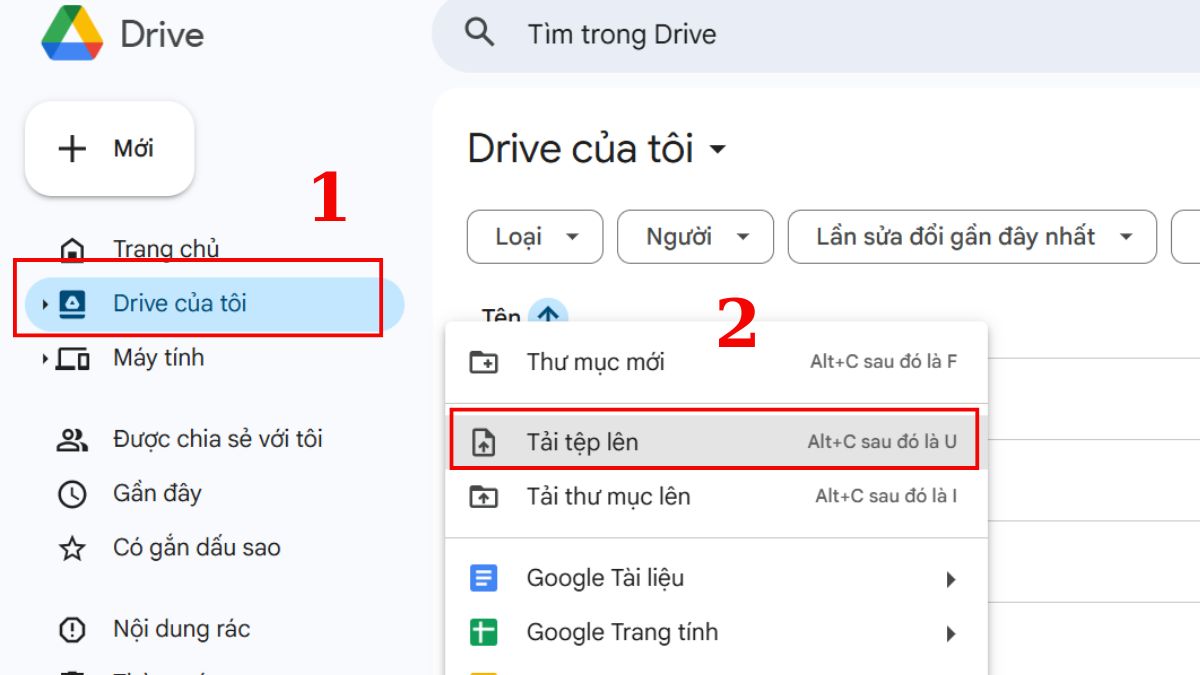Click the drive icon beside Drive của tôi
Screen dimensions: 1200x675
(73, 304)
